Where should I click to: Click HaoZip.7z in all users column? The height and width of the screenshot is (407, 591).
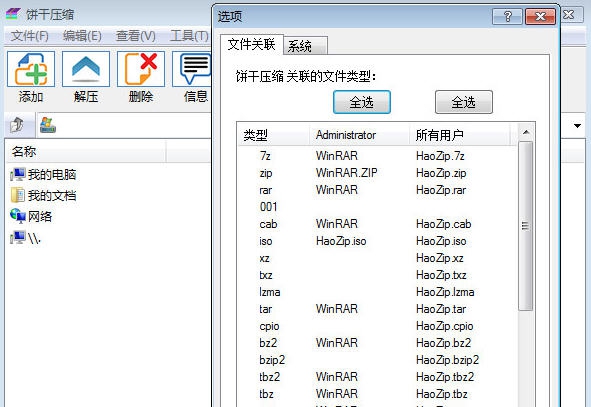[440, 156]
